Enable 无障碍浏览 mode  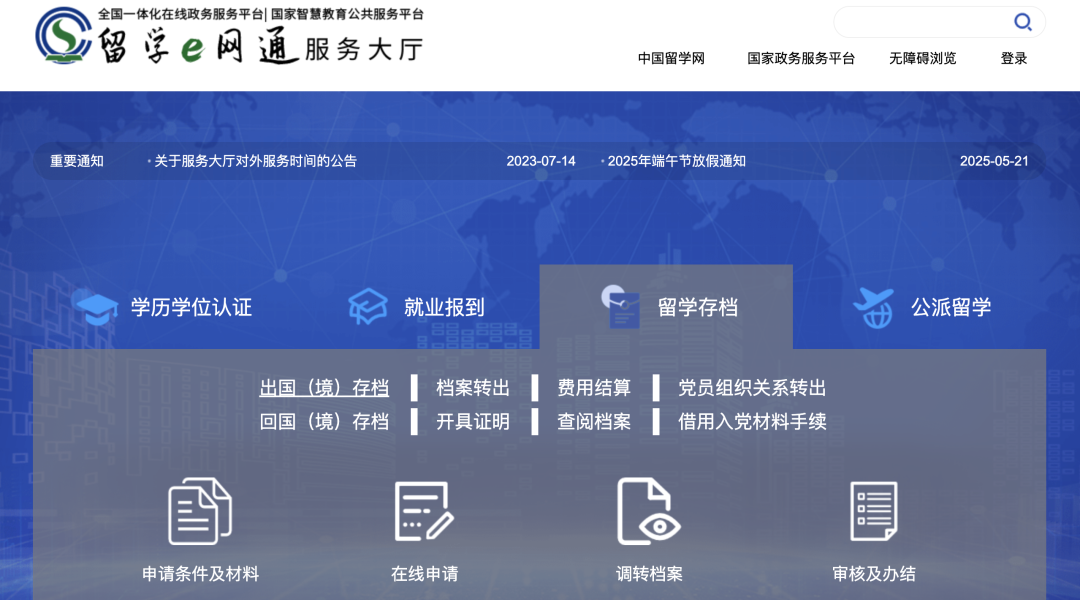(921, 59)
